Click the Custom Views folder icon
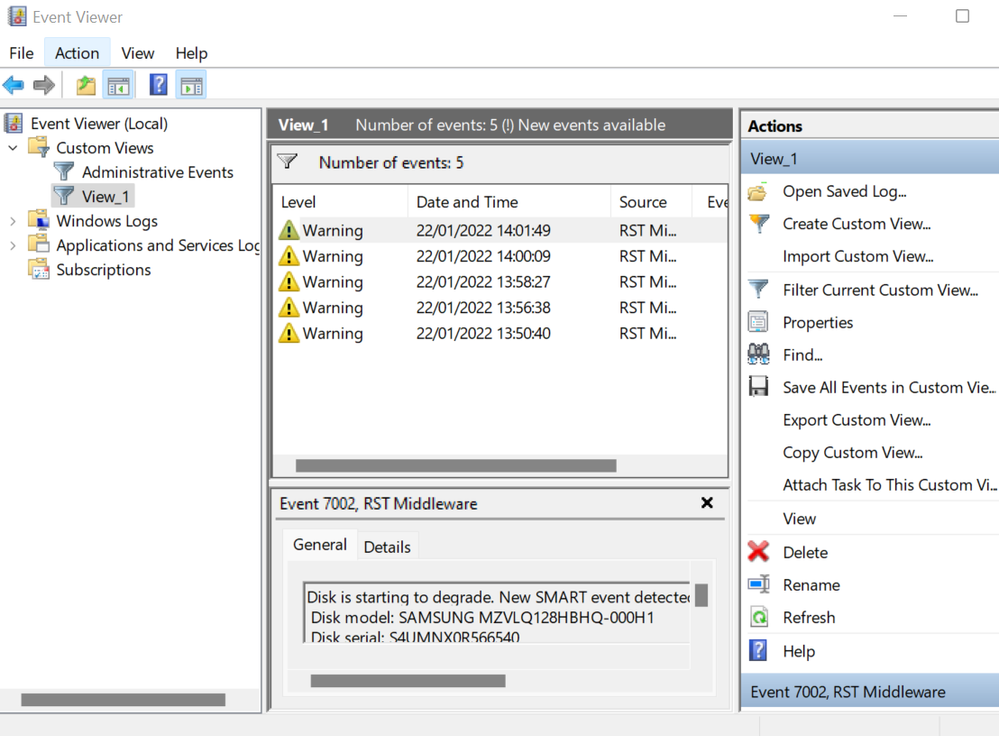Viewport: 999px width, 736px height. [38, 147]
